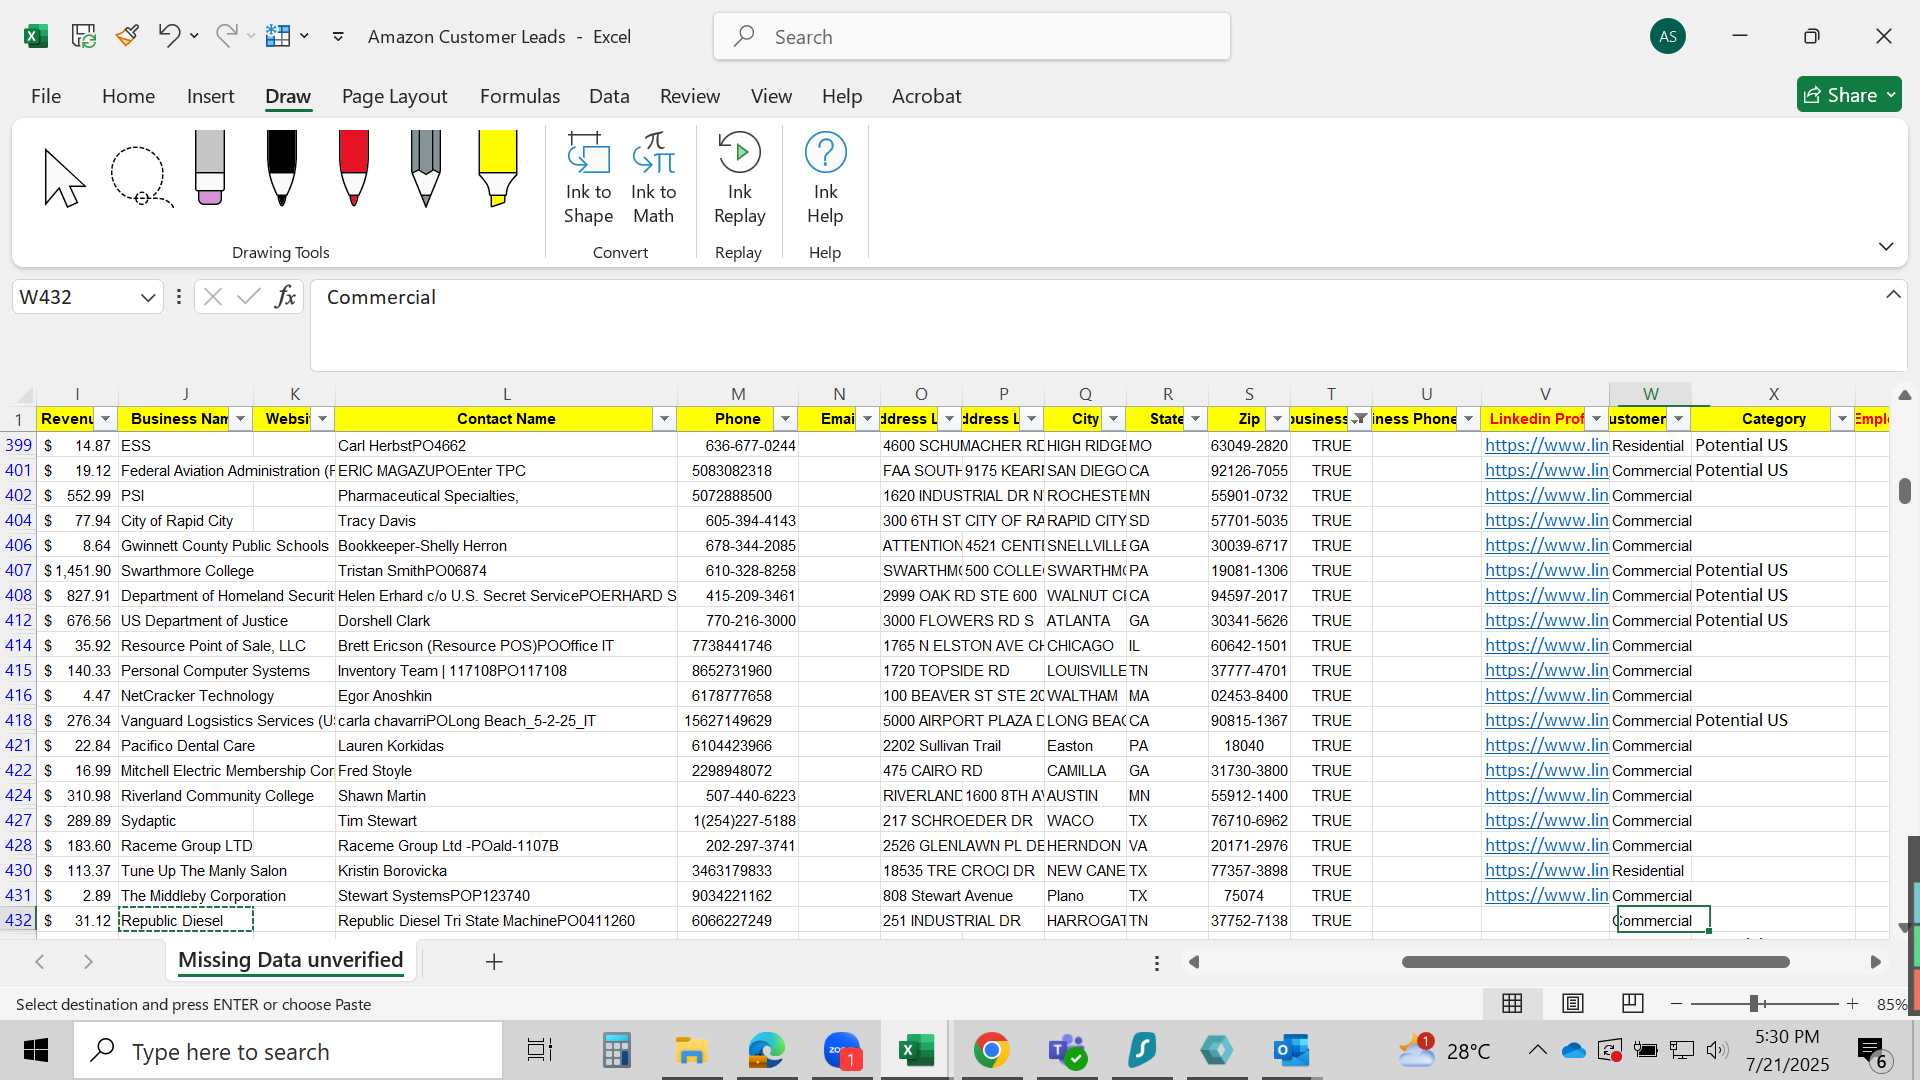Click the Share button

[x=1849, y=95]
